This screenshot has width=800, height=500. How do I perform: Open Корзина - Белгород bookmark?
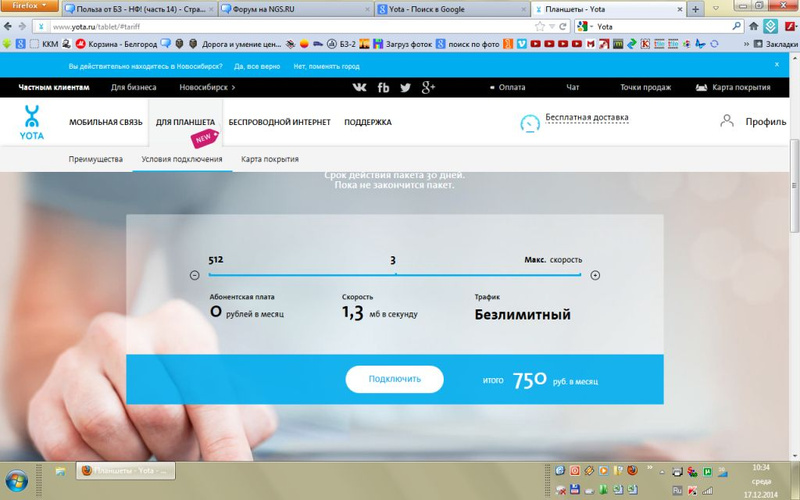pos(116,44)
